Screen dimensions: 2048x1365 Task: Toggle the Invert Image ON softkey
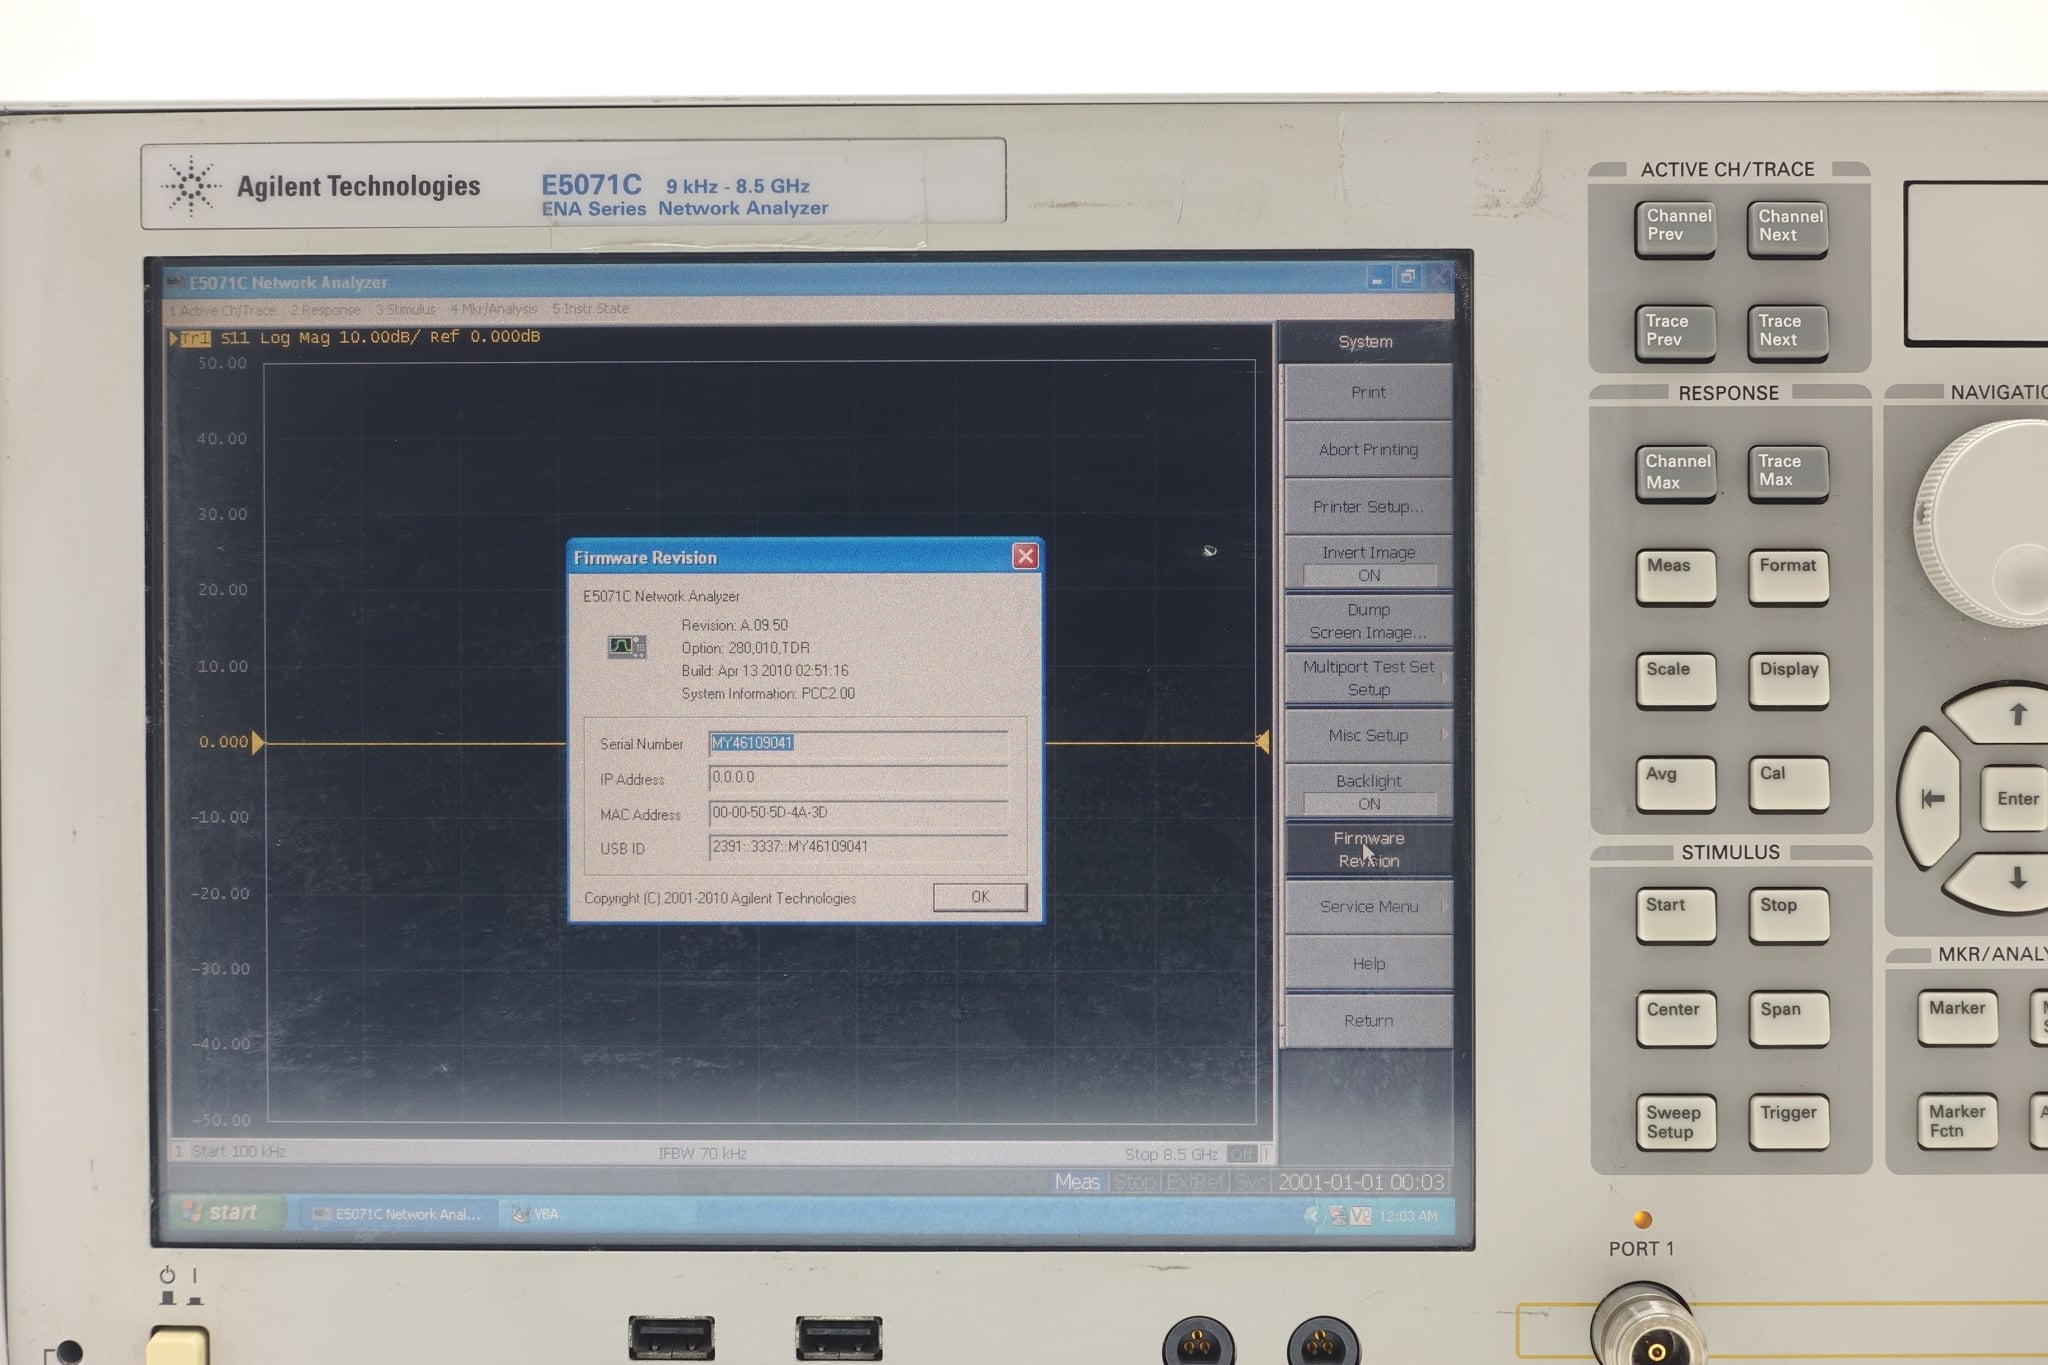[1368, 563]
